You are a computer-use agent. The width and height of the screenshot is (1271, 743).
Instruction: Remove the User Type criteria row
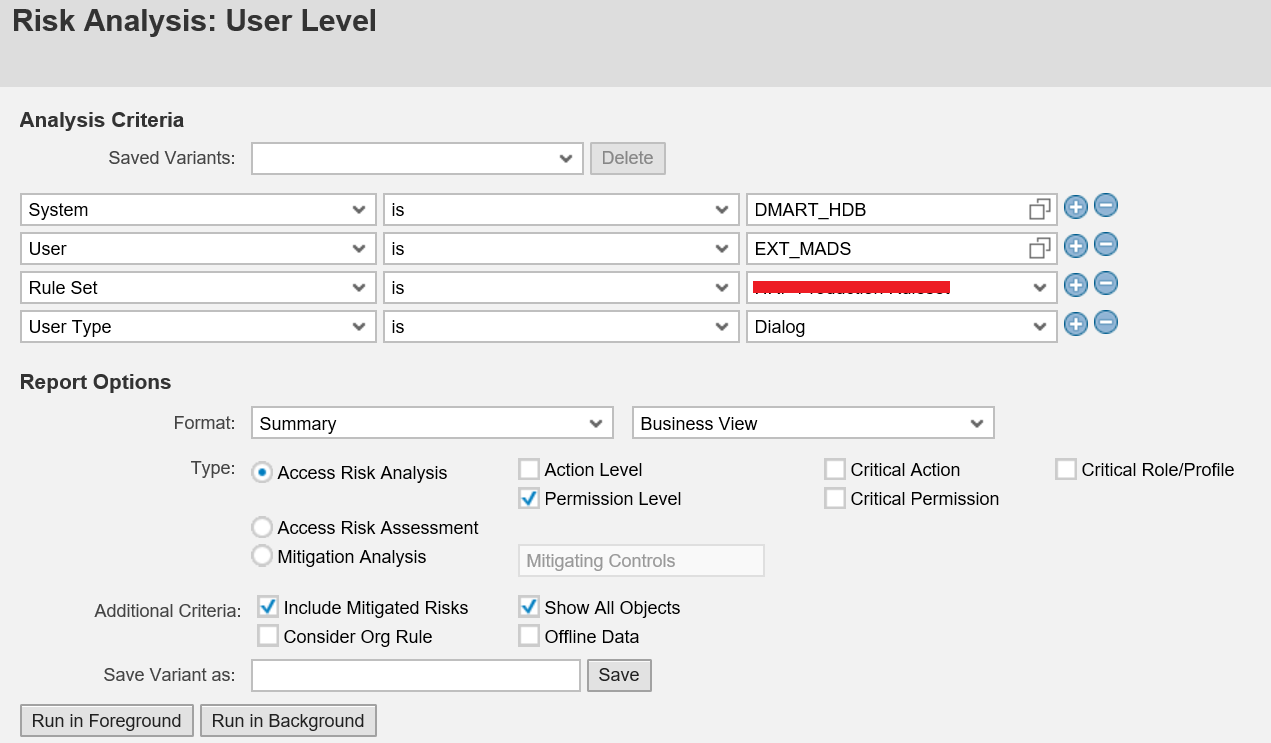pos(1105,323)
